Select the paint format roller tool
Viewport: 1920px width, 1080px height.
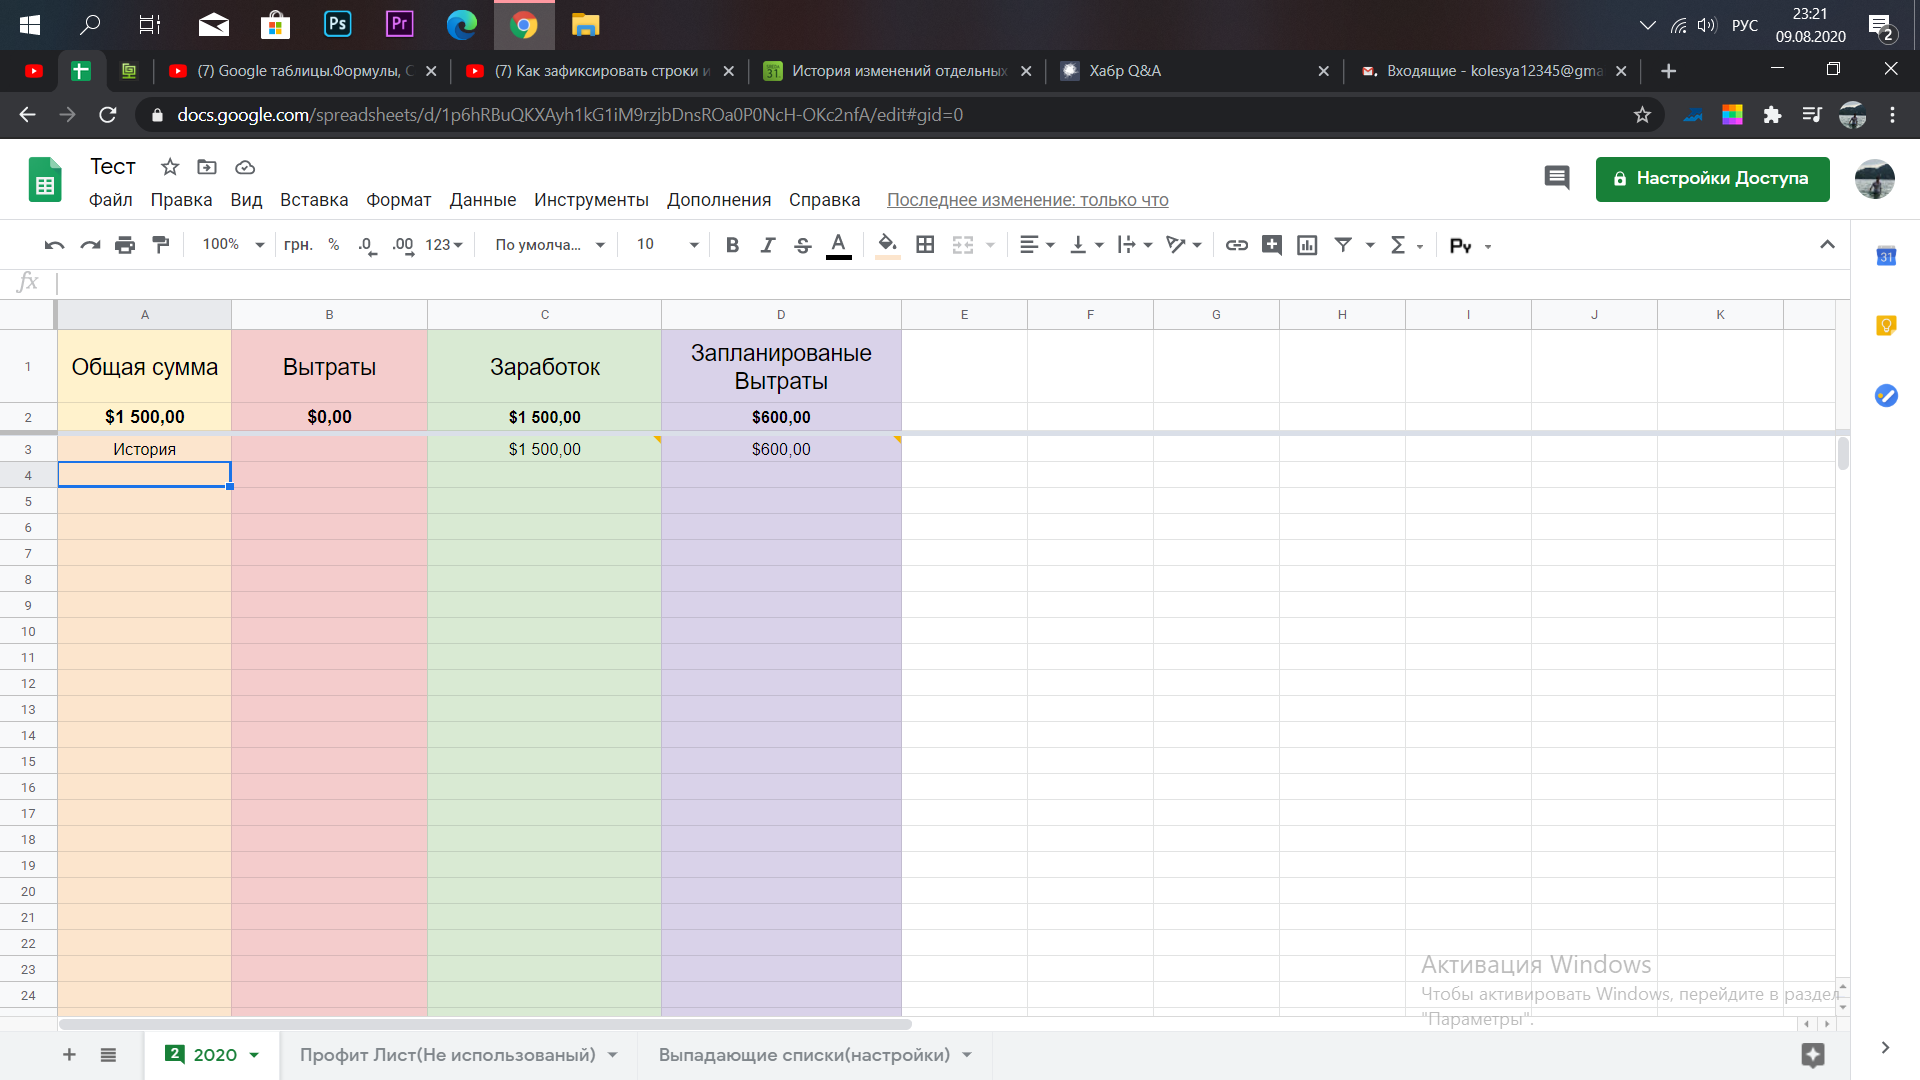click(x=160, y=245)
